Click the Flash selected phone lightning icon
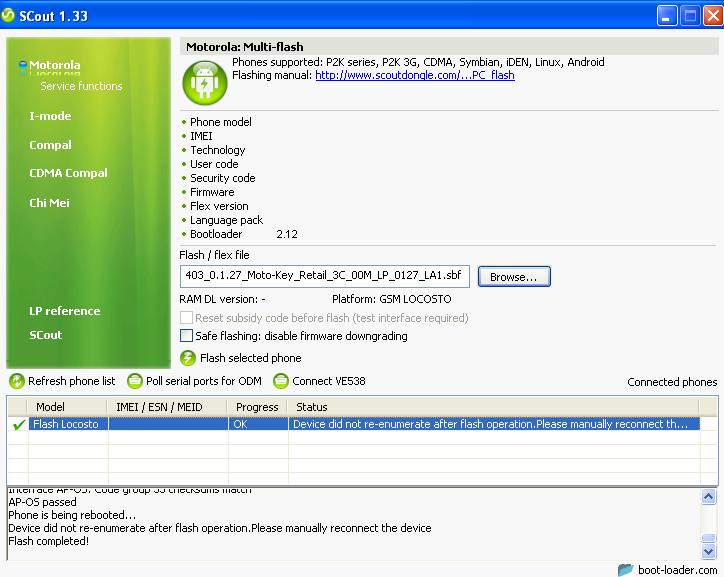The height and width of the screenshot is (577, 724). (x=188, y=358)
